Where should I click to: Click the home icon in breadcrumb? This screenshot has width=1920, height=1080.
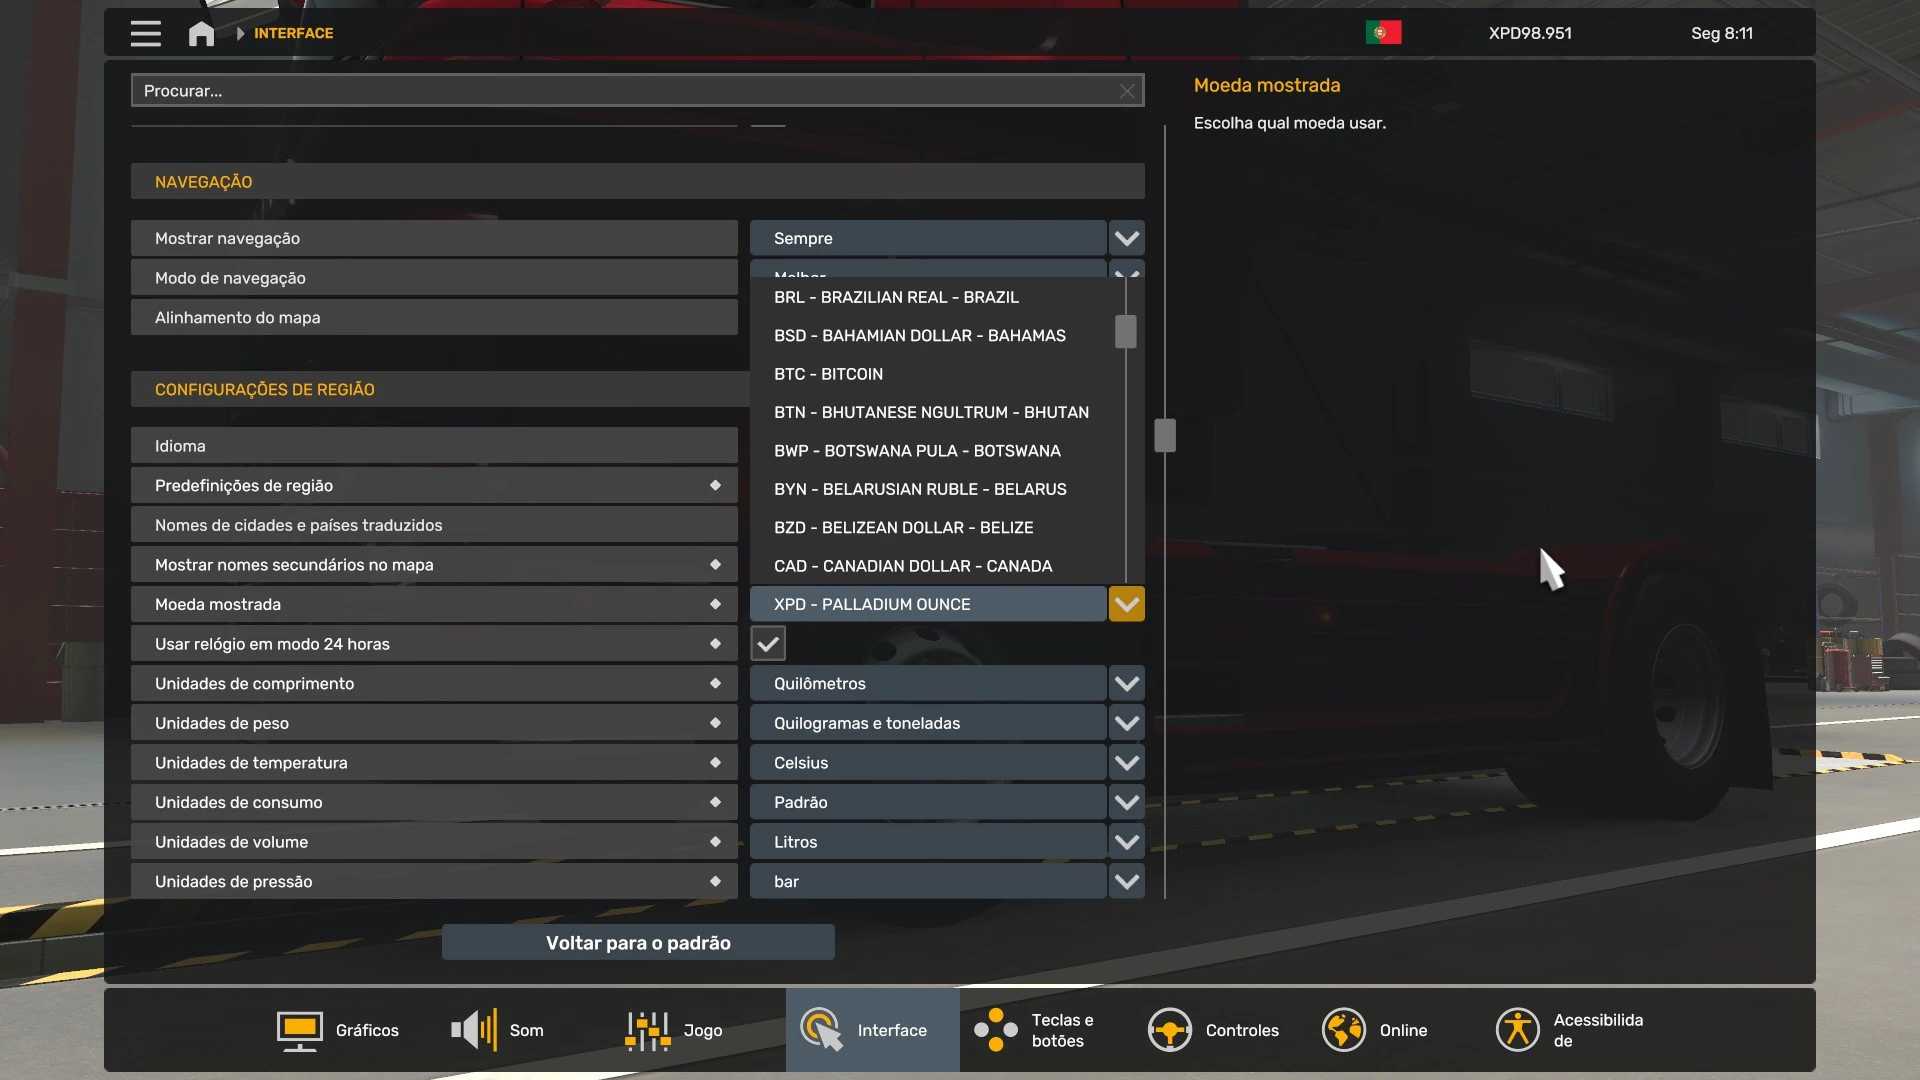[201, 33]
